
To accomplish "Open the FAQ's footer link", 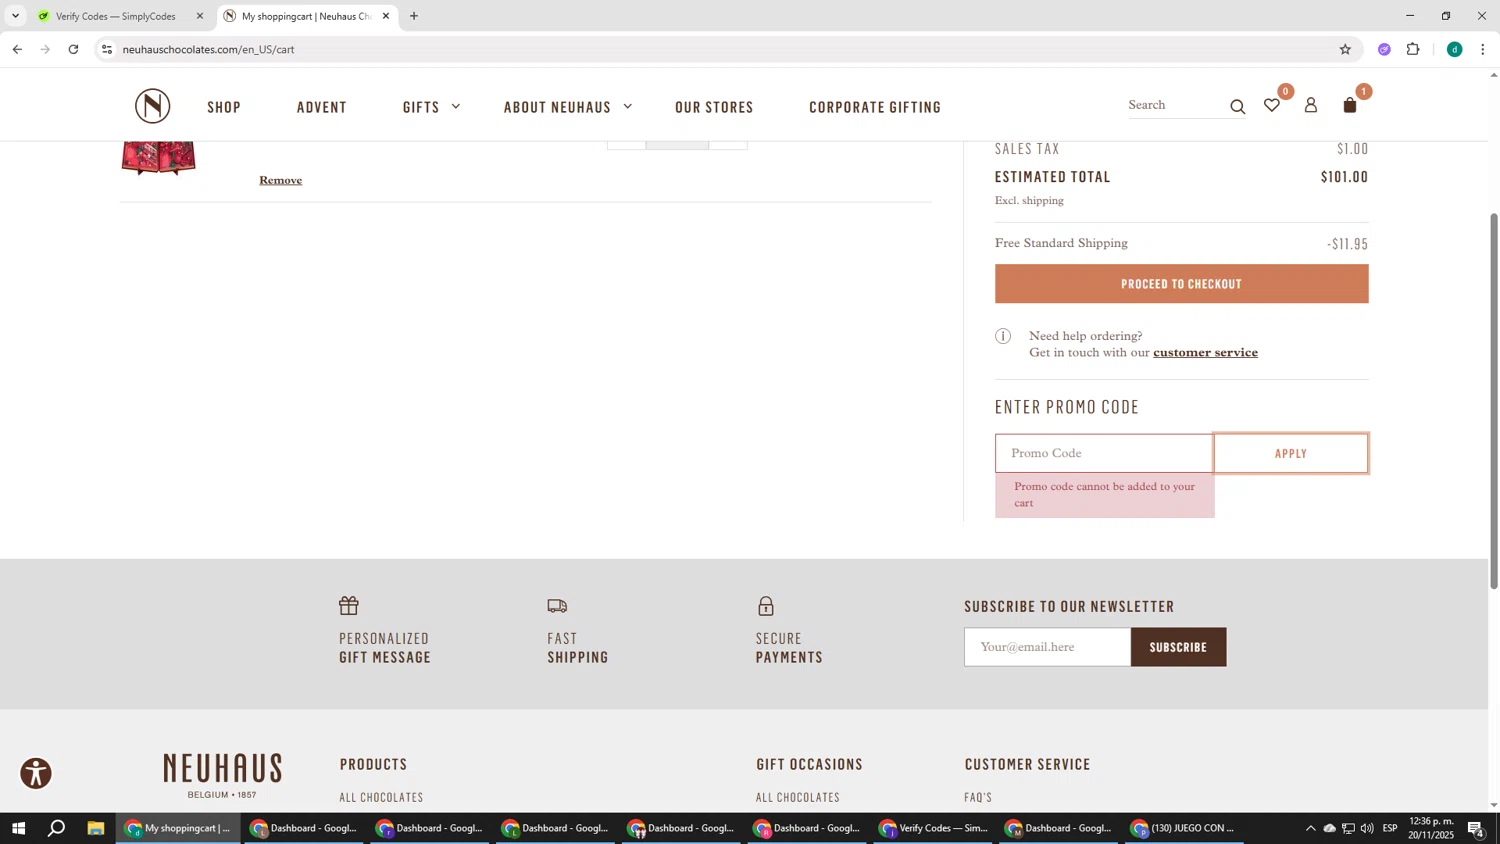I will (978, 797).
